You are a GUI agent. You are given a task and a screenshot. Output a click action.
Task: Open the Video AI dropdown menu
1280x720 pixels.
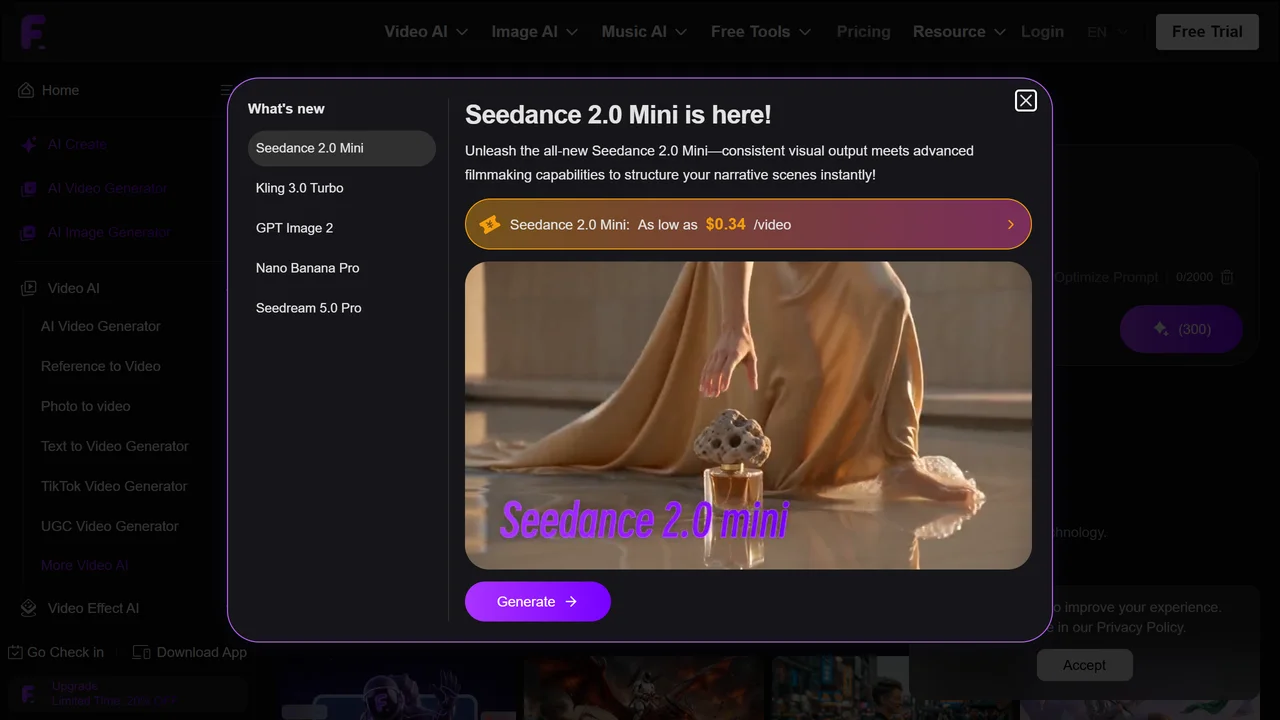(426, 32)
